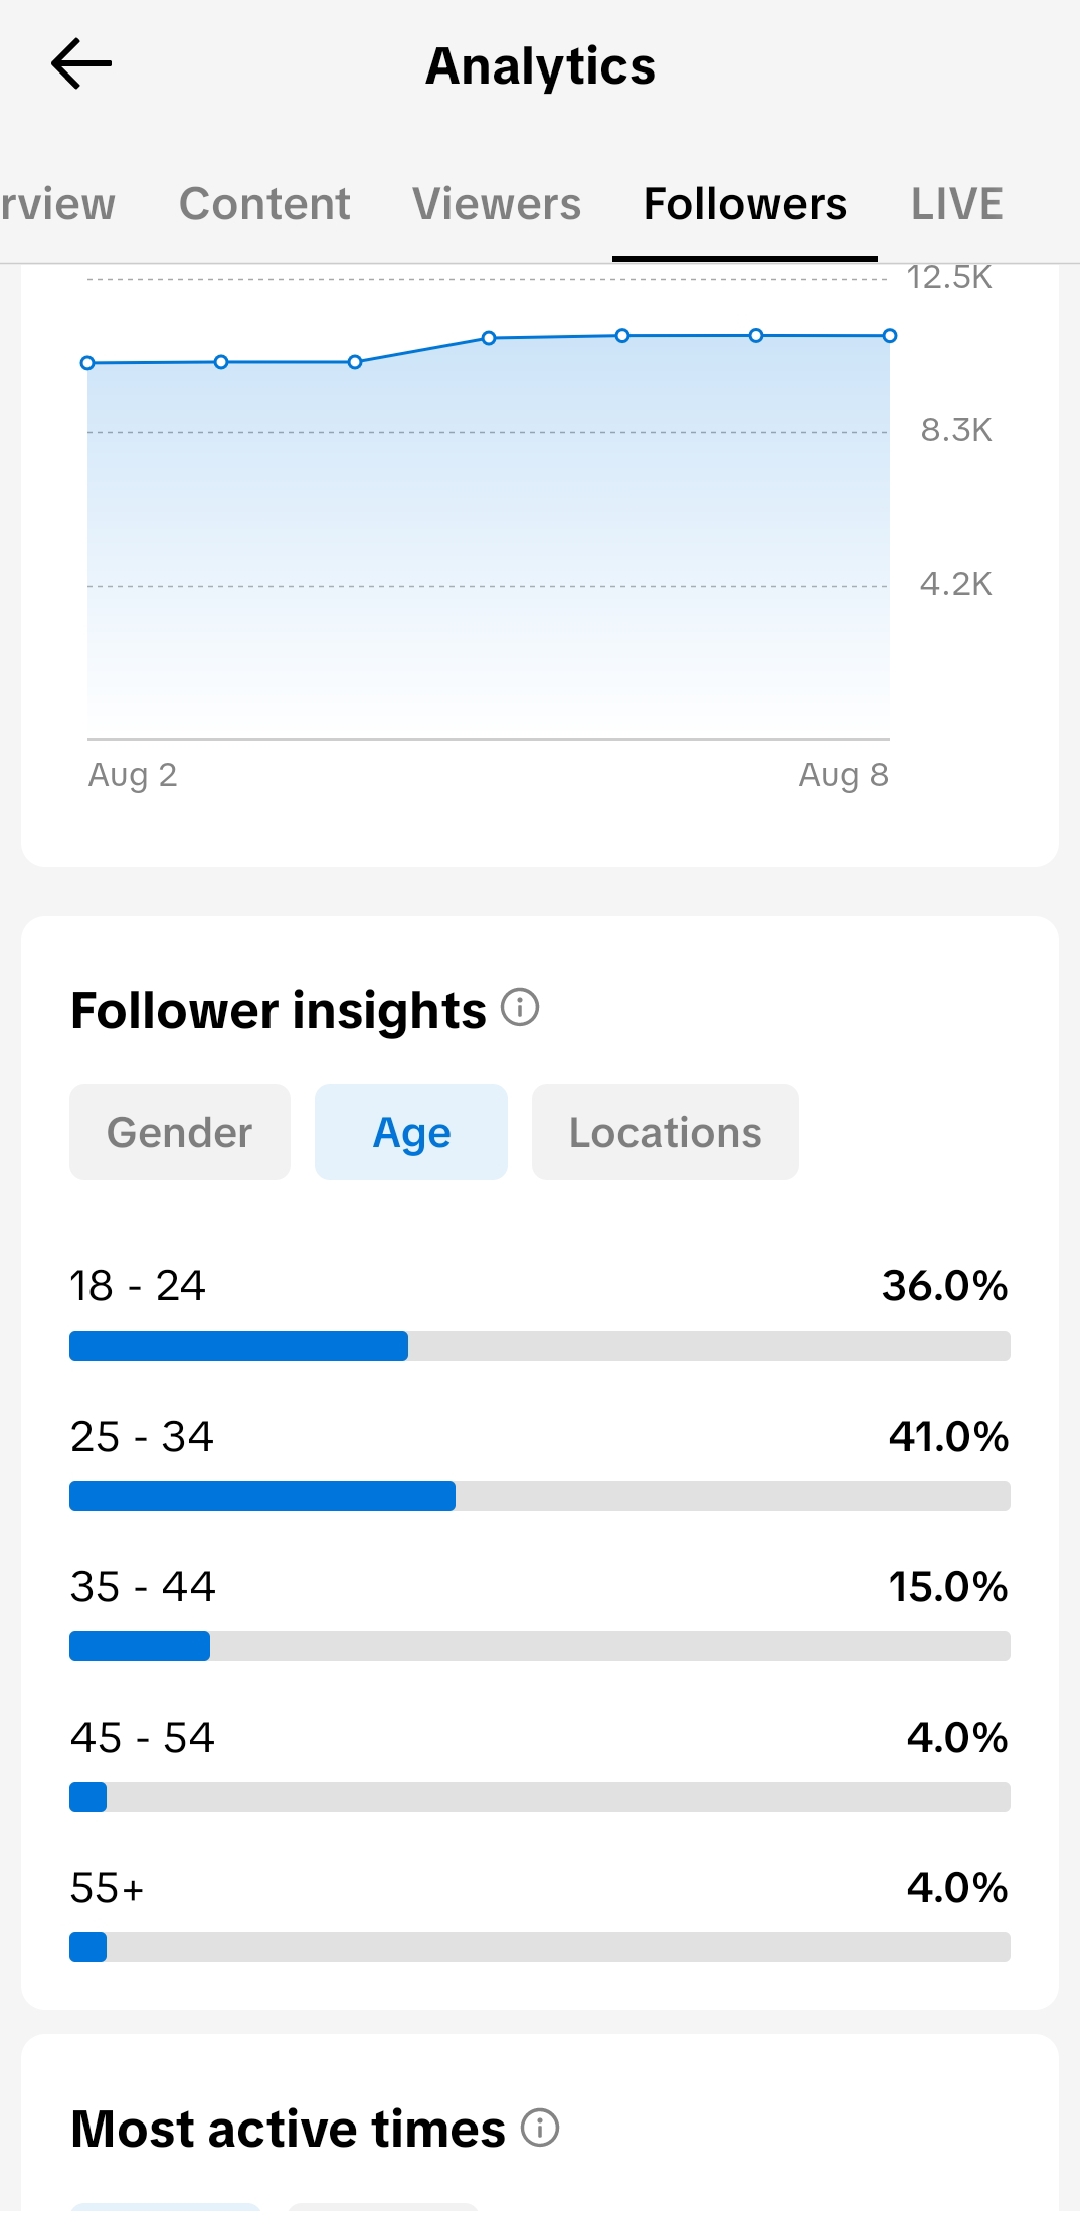The image size is (1080, 2231).
Task: Tap the 45 - 54 age group label
Action: point(142,1738)
